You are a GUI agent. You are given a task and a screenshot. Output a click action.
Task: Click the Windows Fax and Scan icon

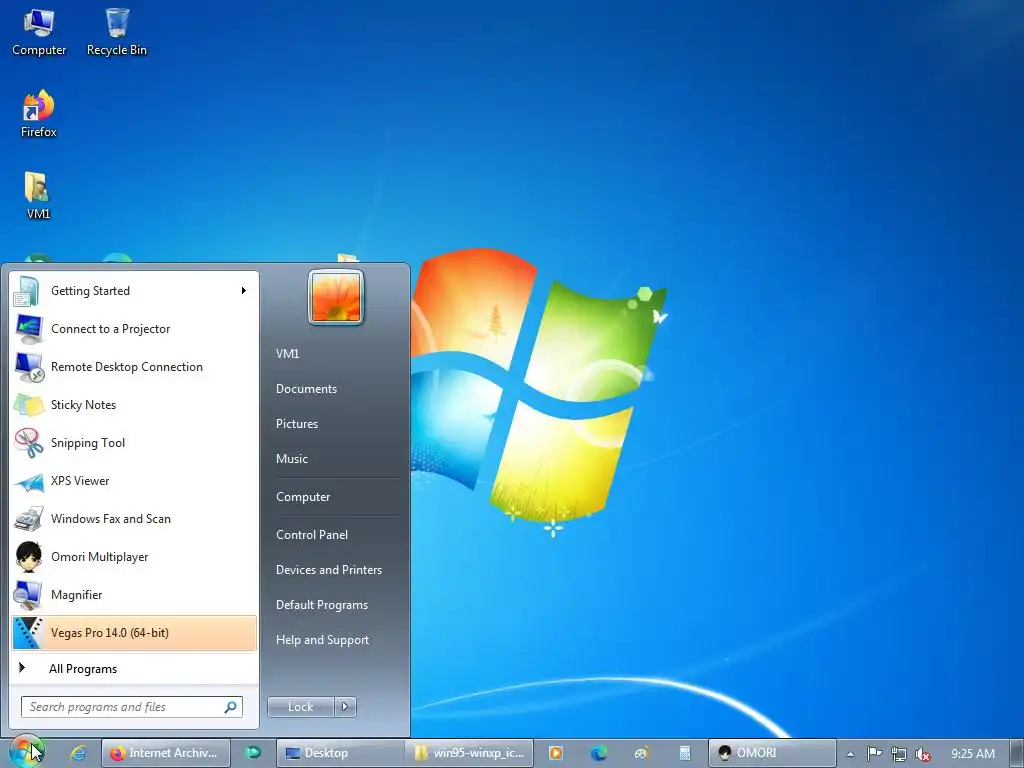click(x=29, y=519)
